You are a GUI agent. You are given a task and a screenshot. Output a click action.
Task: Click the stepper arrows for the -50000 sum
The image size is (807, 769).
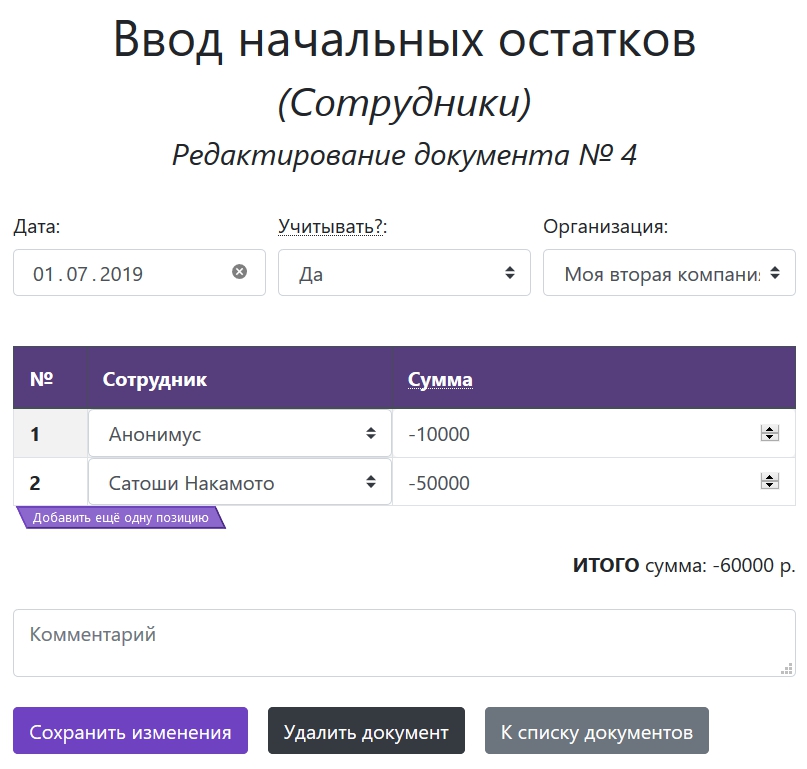[x=769, y=482]
